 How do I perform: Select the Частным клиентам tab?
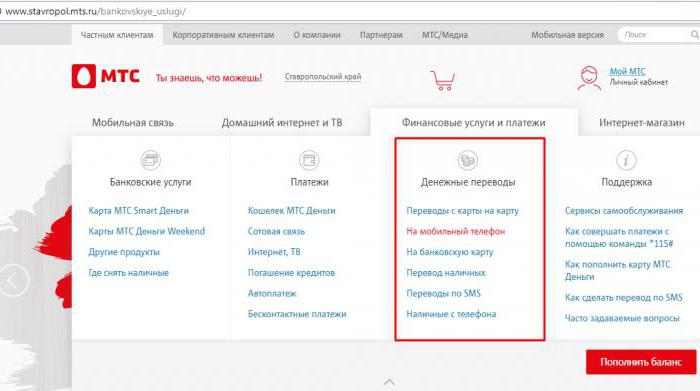(117, 35)
